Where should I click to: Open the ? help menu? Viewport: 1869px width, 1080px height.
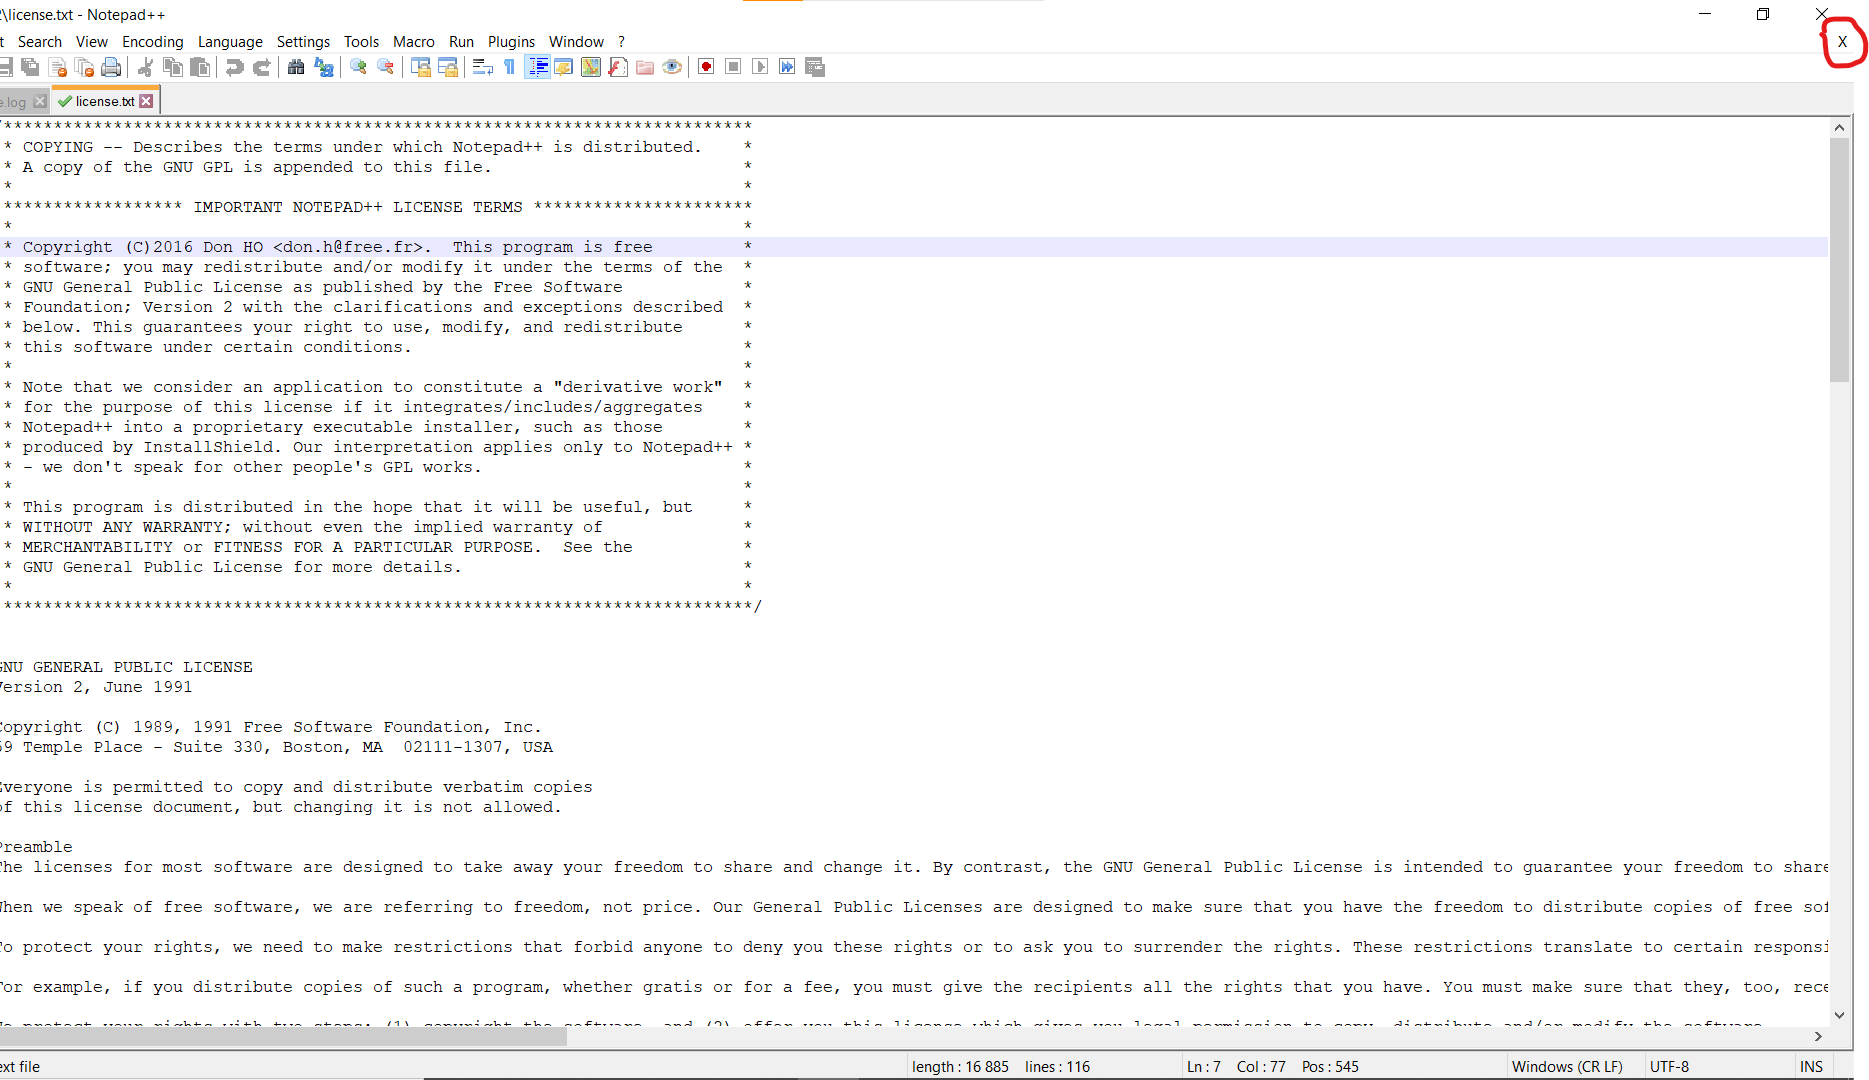621,42
